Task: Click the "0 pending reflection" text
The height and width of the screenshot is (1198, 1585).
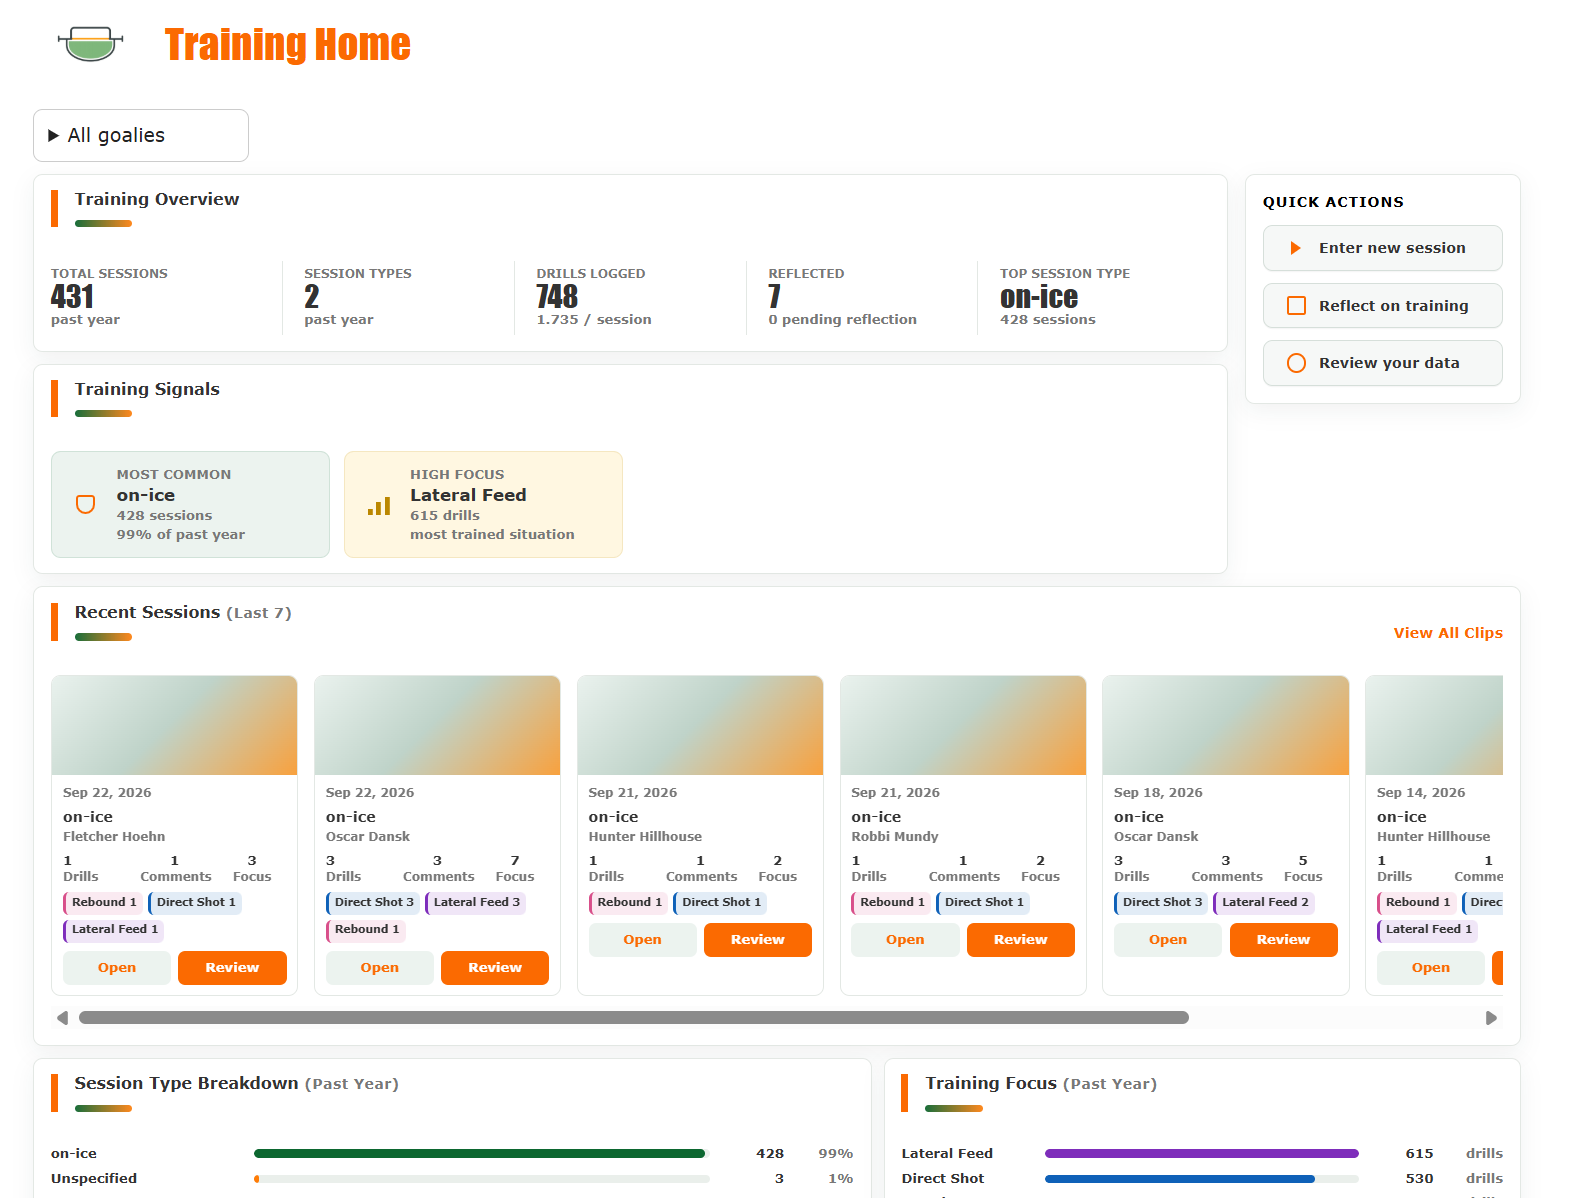Action: coord(842,320)
